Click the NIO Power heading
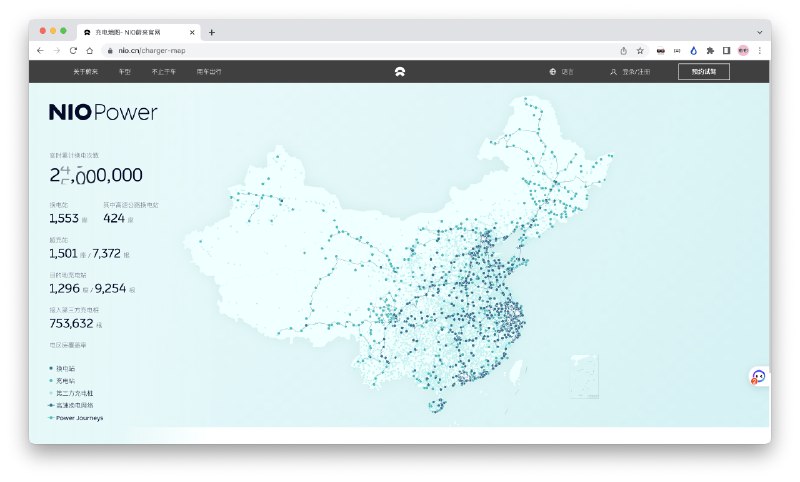This screenshot has width=800, height=482. (103, 112)
